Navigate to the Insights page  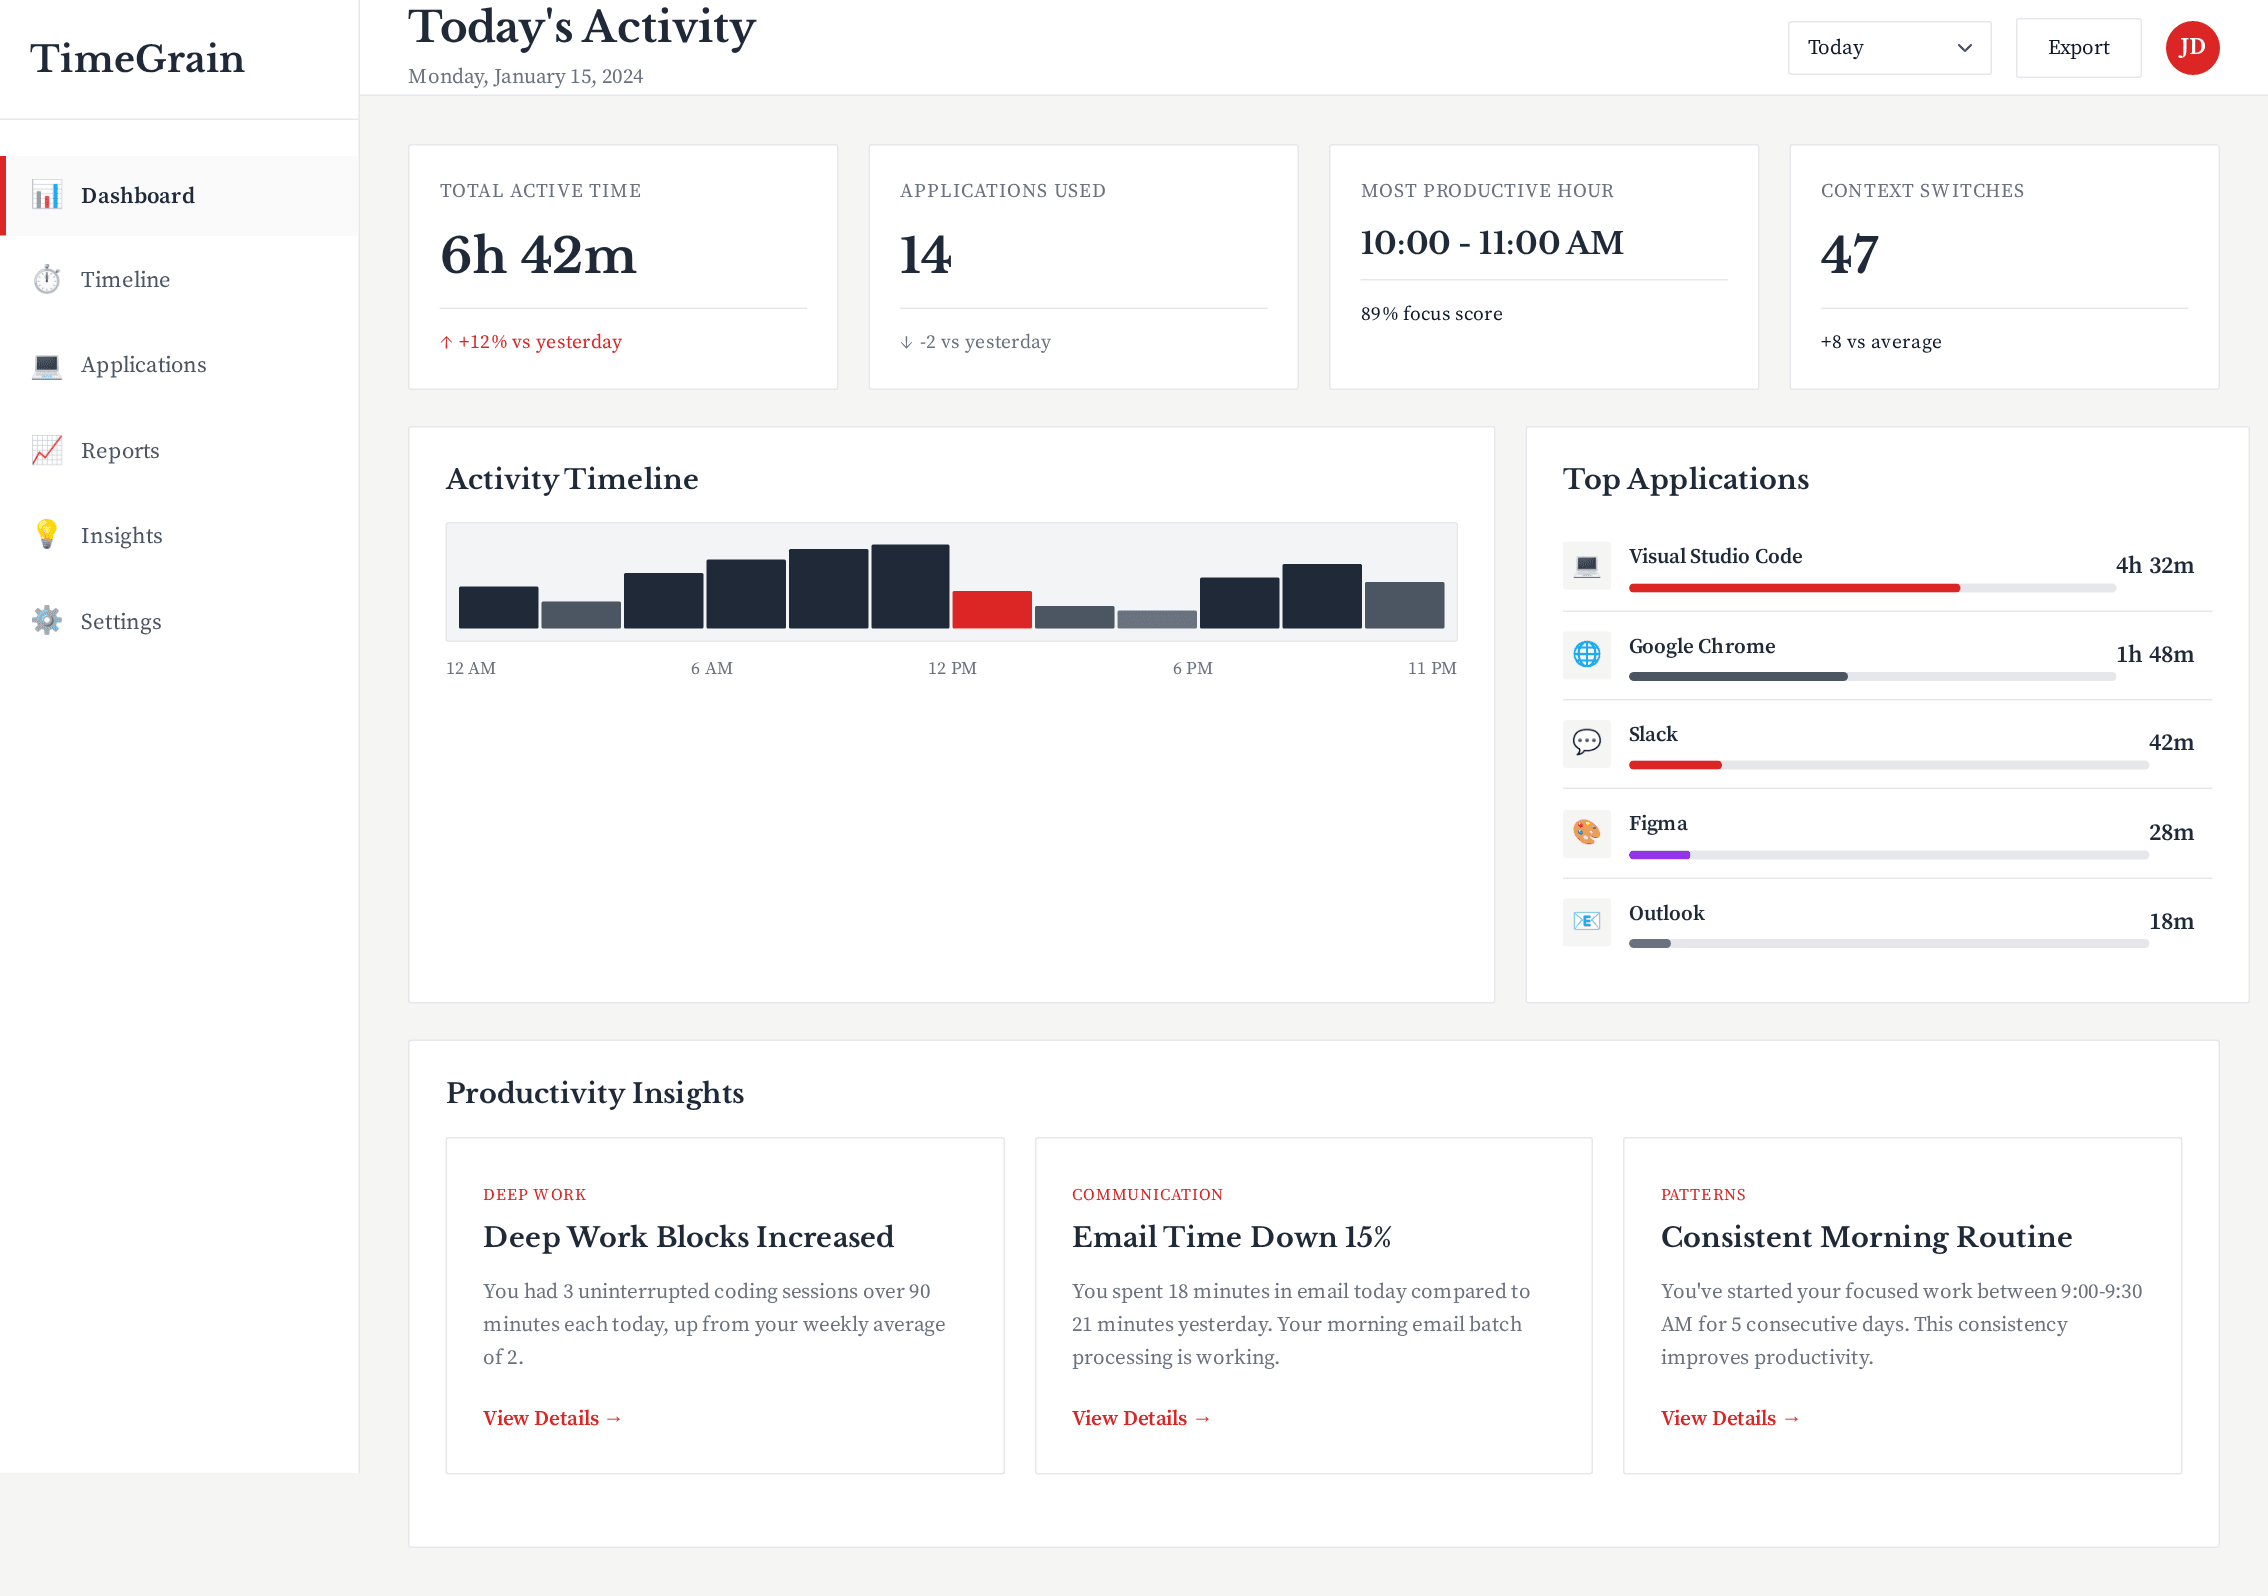(120, 535)
